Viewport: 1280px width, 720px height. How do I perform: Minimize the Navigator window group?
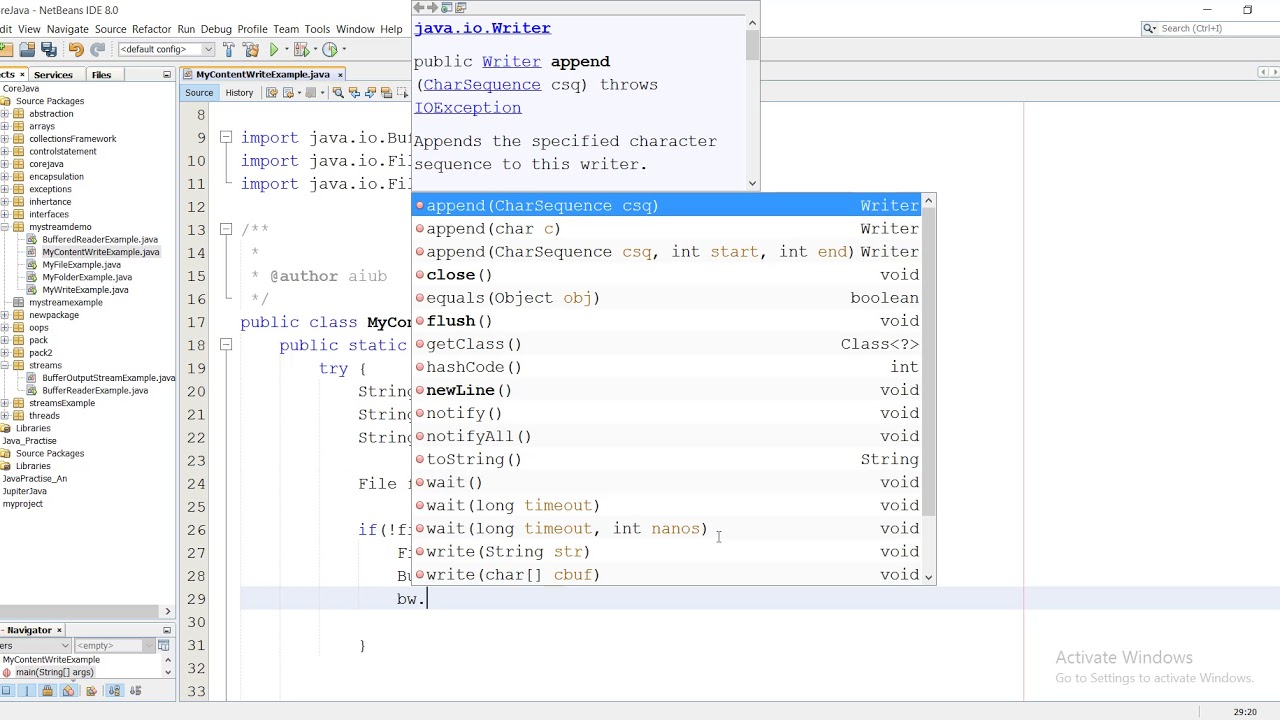click(x=167, y=630)
